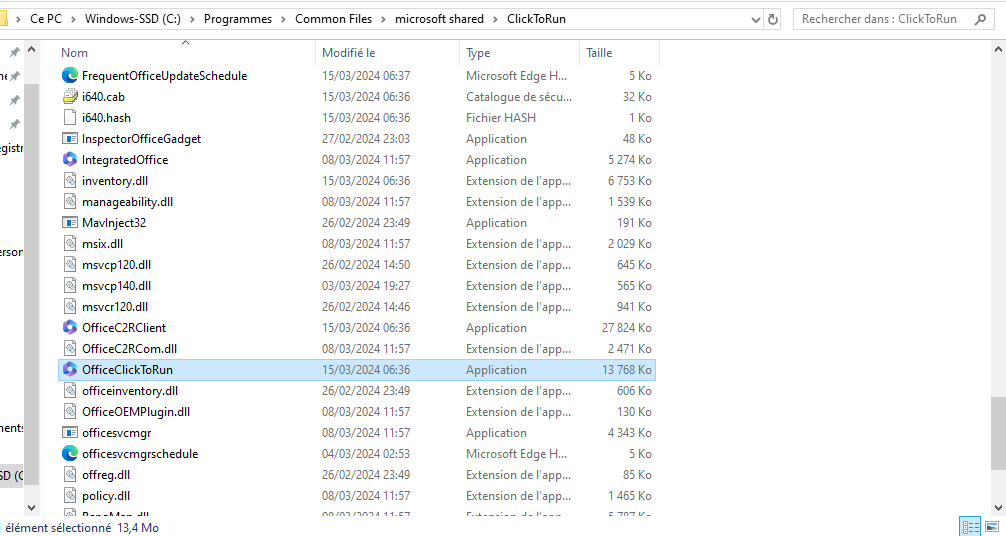Select the OfficeC2RCom.dll file icon
The image size is (1006, 536).
pos(70,349)
